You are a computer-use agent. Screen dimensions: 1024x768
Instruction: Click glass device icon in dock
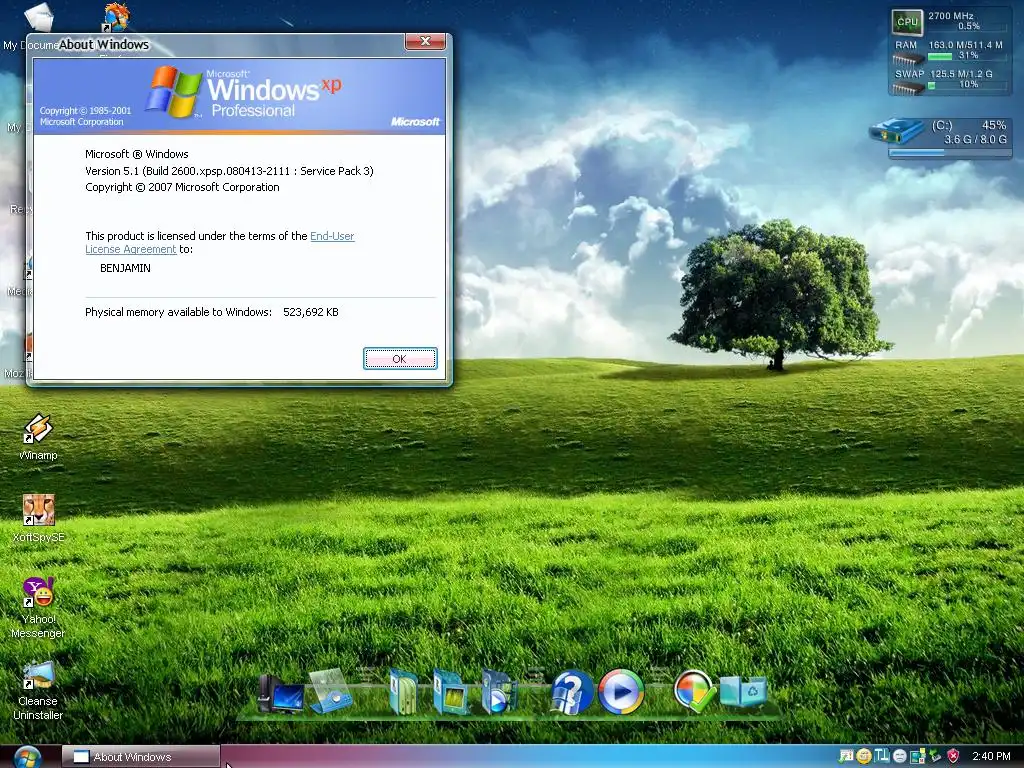pos(331,690)
